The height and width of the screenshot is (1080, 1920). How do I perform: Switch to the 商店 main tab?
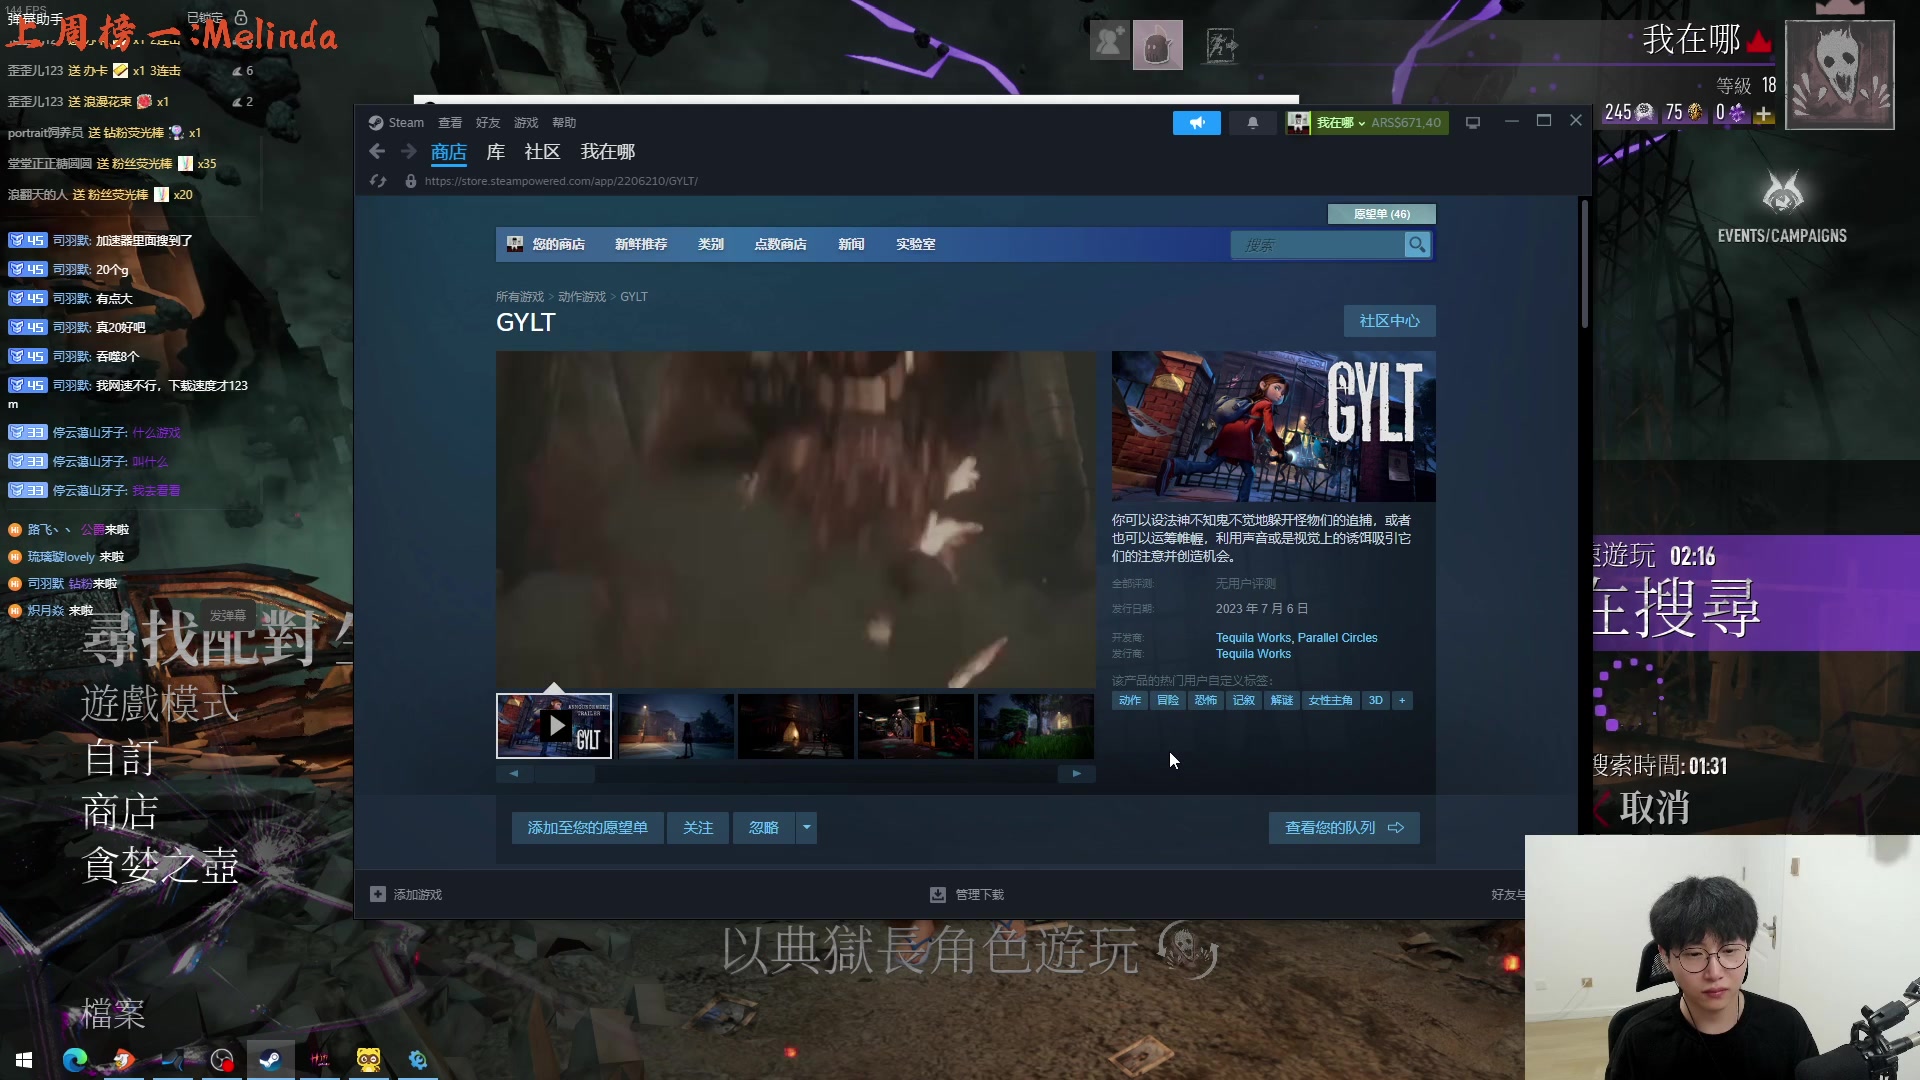(449, 152)
